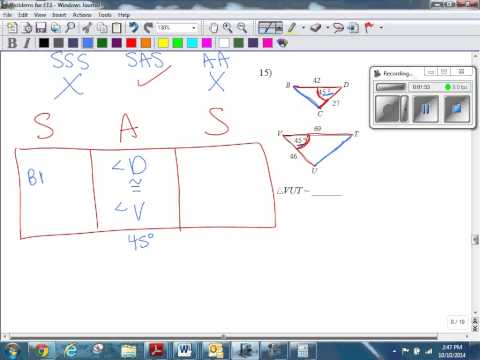The image size is (480, 360).
Task: Select the Eraser tool
Action: click(316, 28)
